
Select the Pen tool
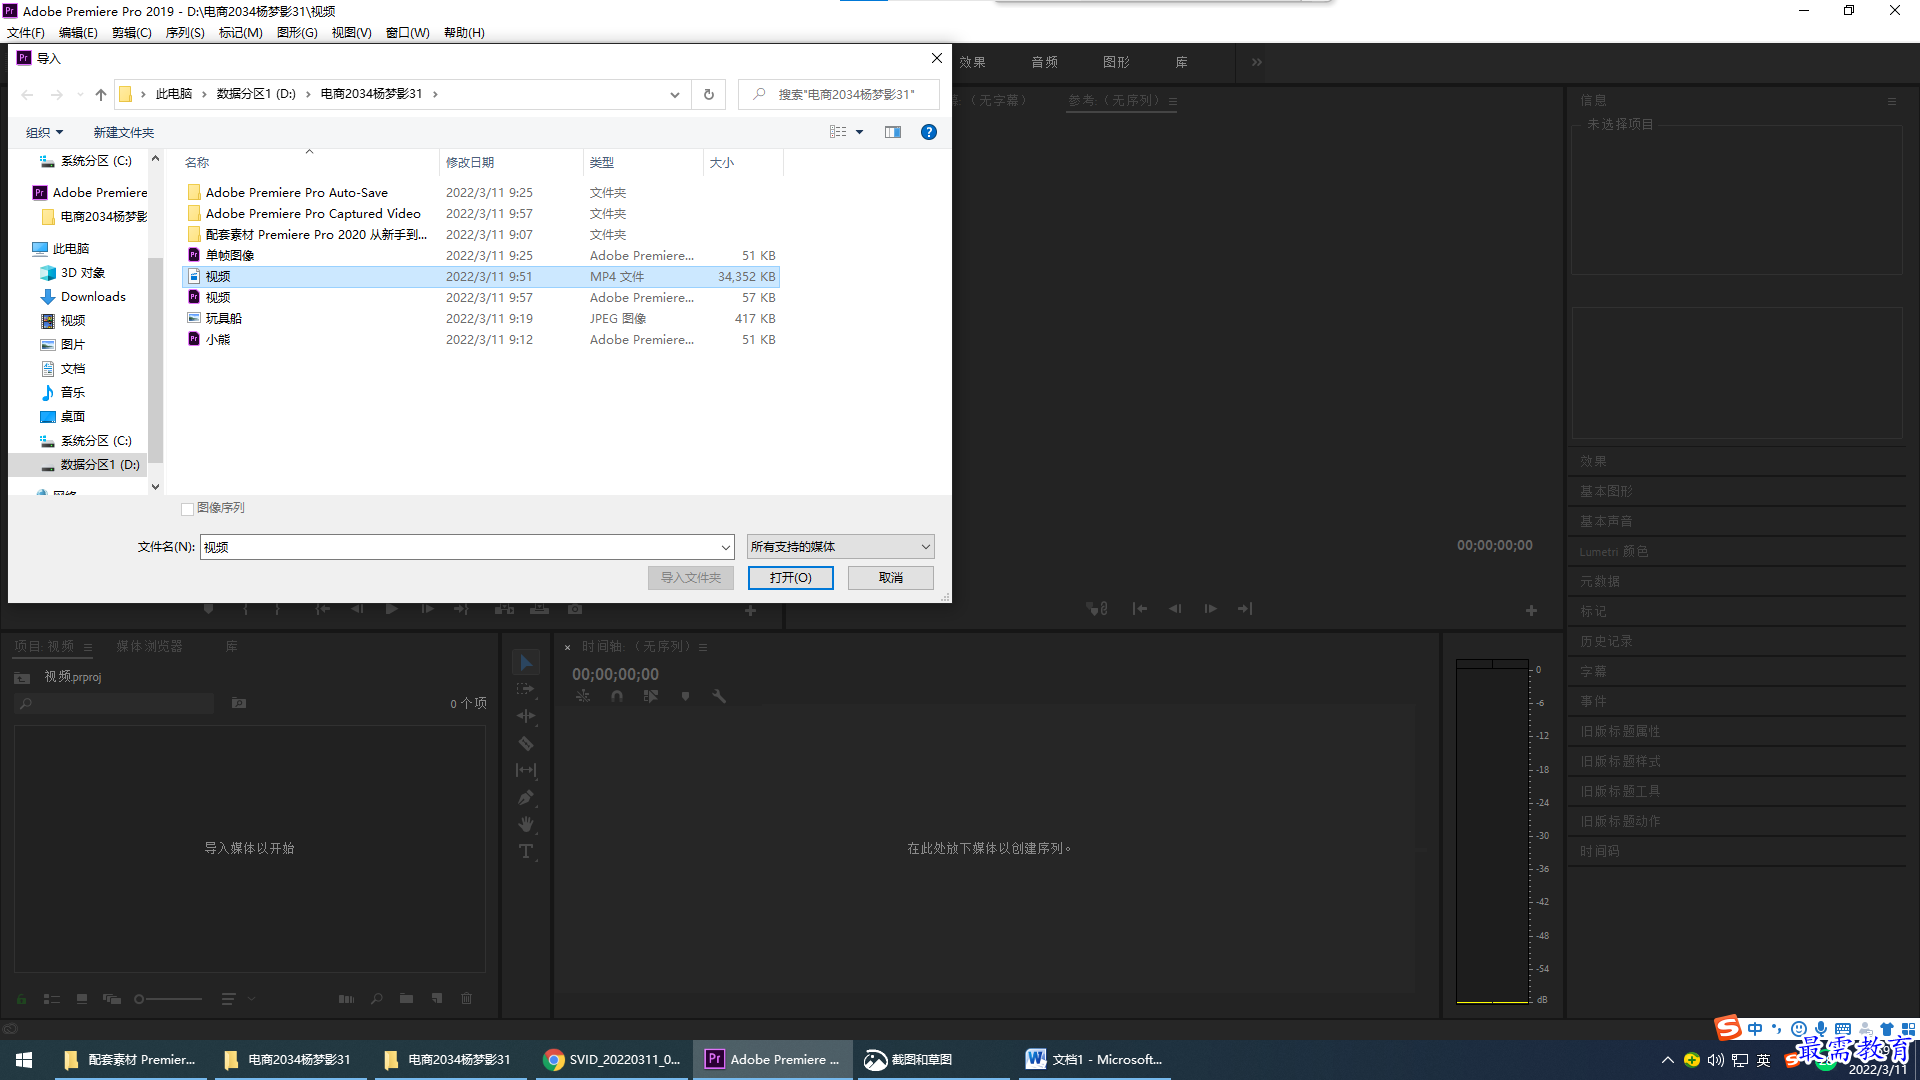[x=526, y=797]
